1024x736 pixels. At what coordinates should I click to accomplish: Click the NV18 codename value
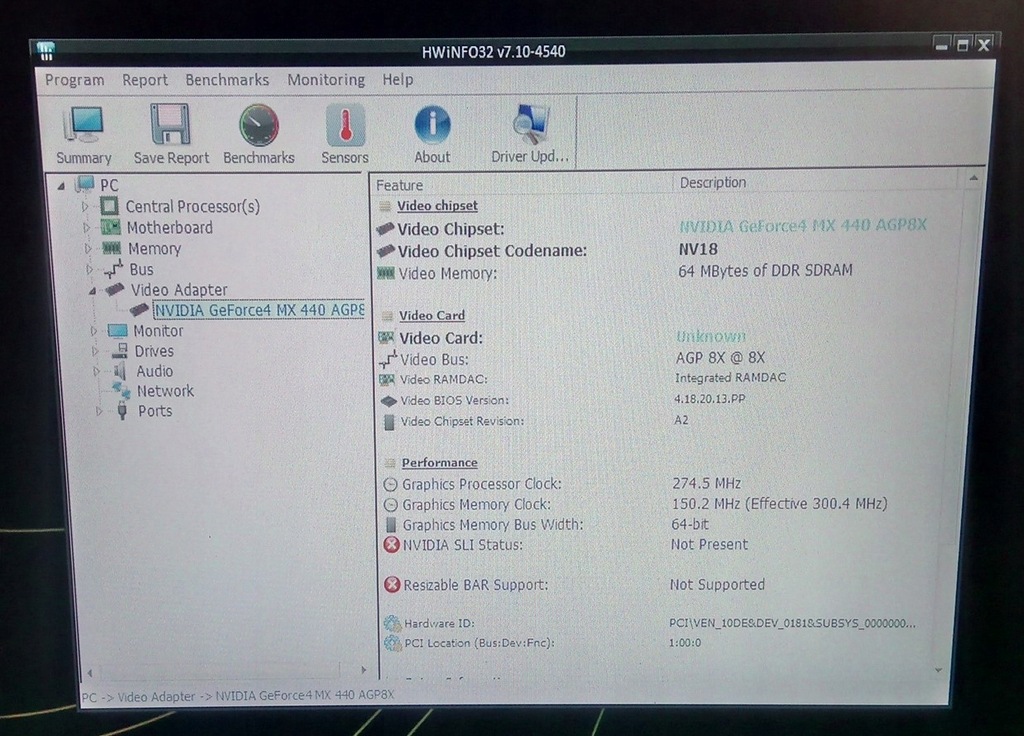coord(698,249)
